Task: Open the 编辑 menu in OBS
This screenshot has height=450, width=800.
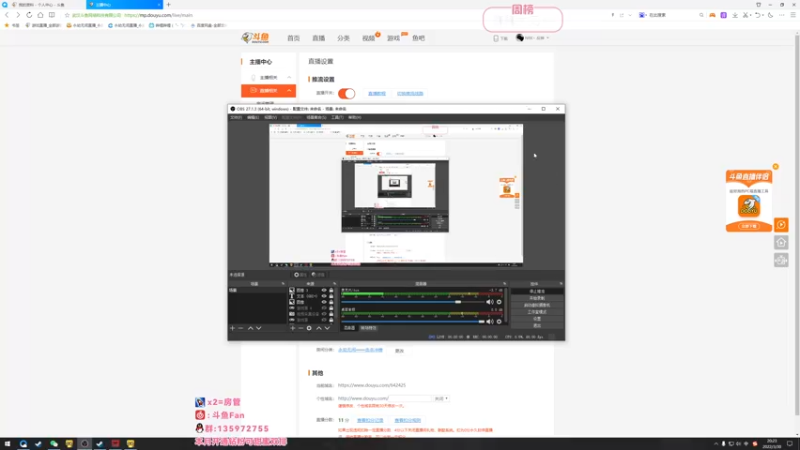Action: [x=253, y=117]
